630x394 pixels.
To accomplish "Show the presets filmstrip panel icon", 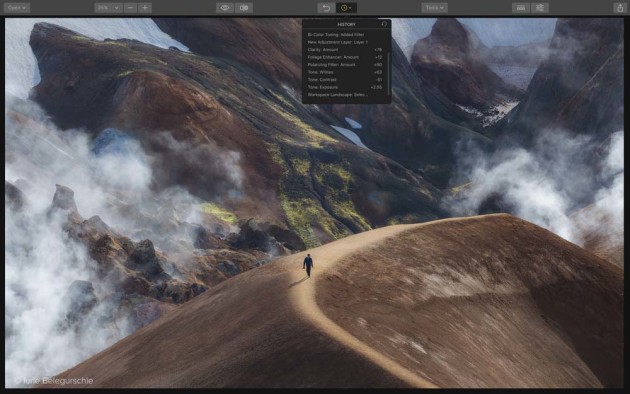I will (521, 8).
